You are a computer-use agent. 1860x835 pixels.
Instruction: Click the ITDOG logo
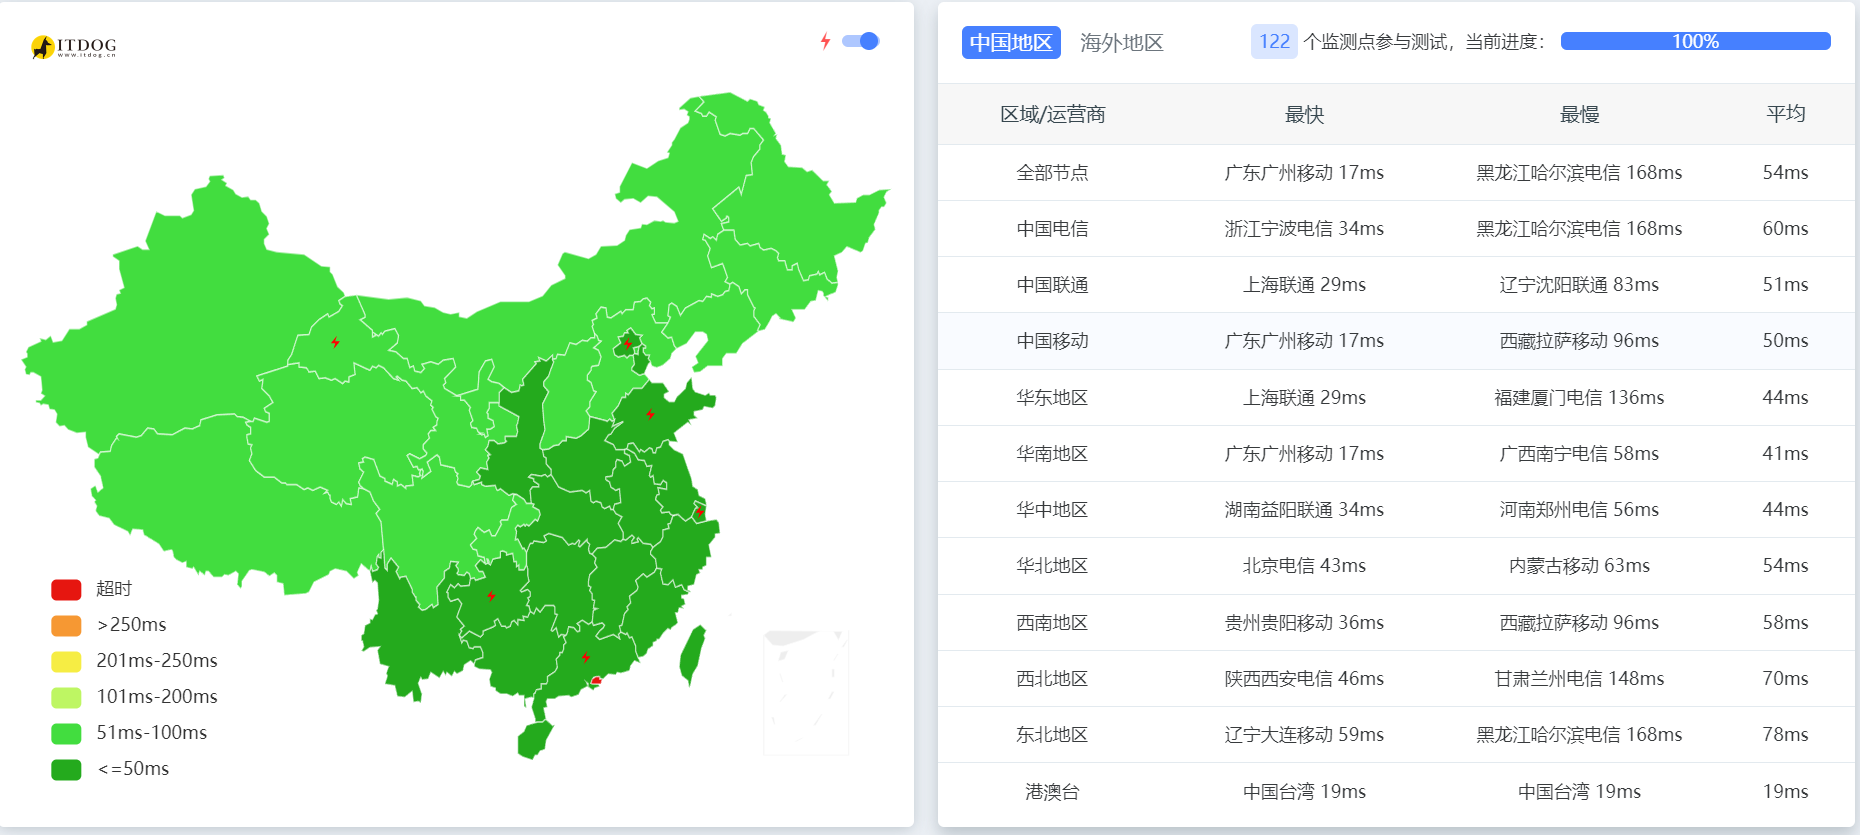click(74, 47)
